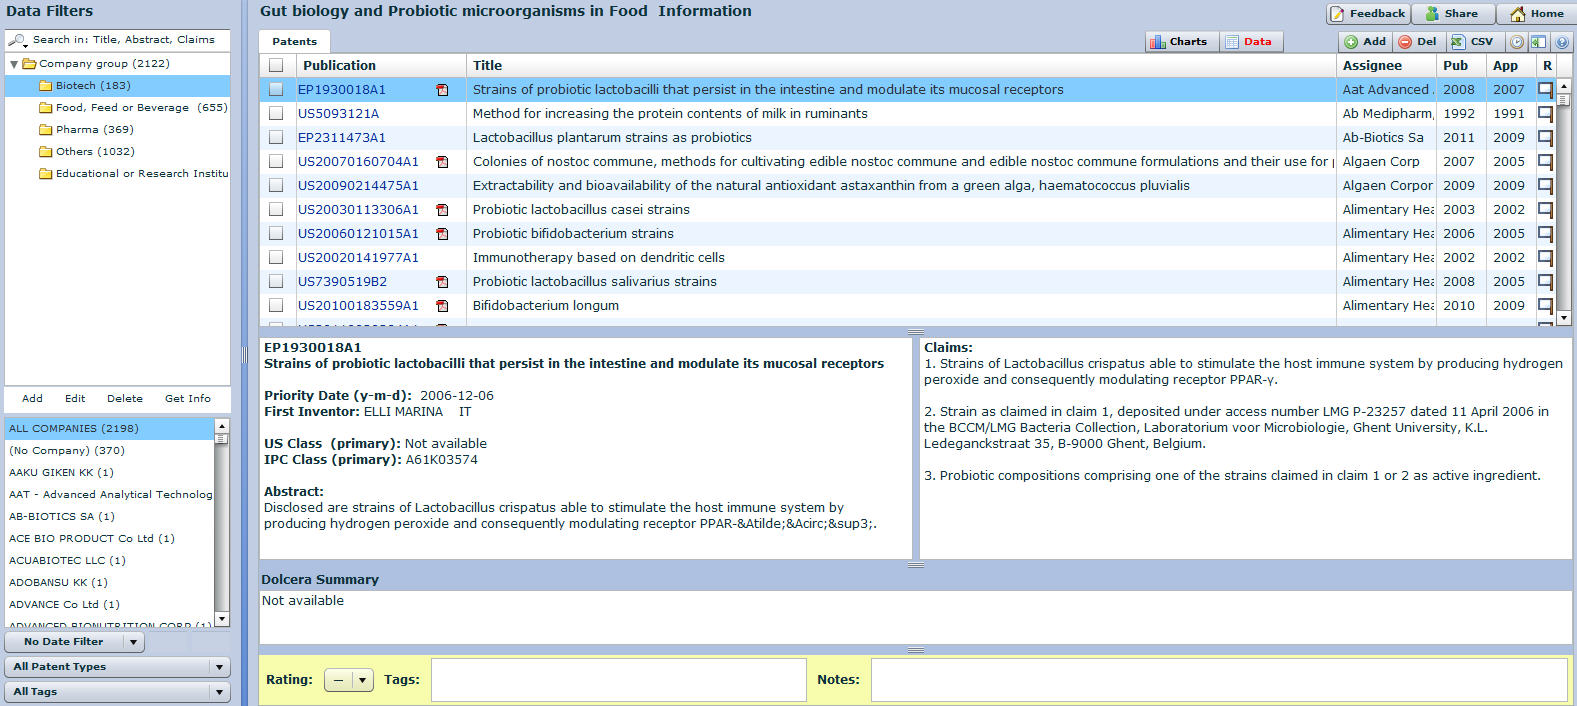
Task: Click the magnifier search options icon
Action: click(17, 40)
